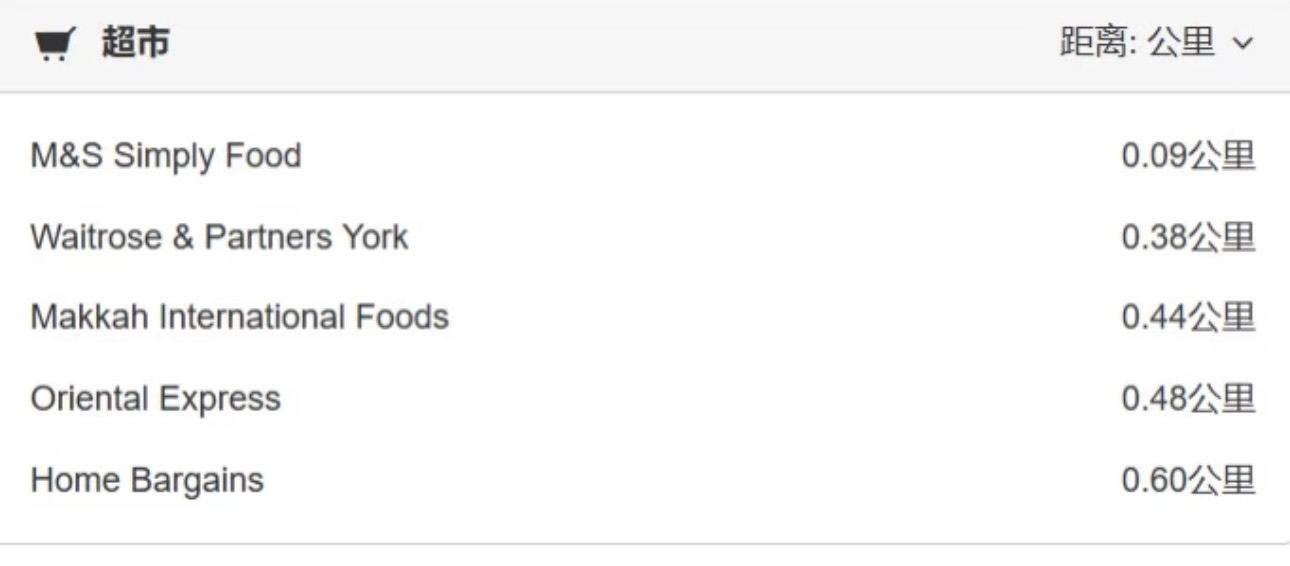Click the 0.44公里 distance value
This screenshot has width=1290, height=566.
coord(1188,317)
